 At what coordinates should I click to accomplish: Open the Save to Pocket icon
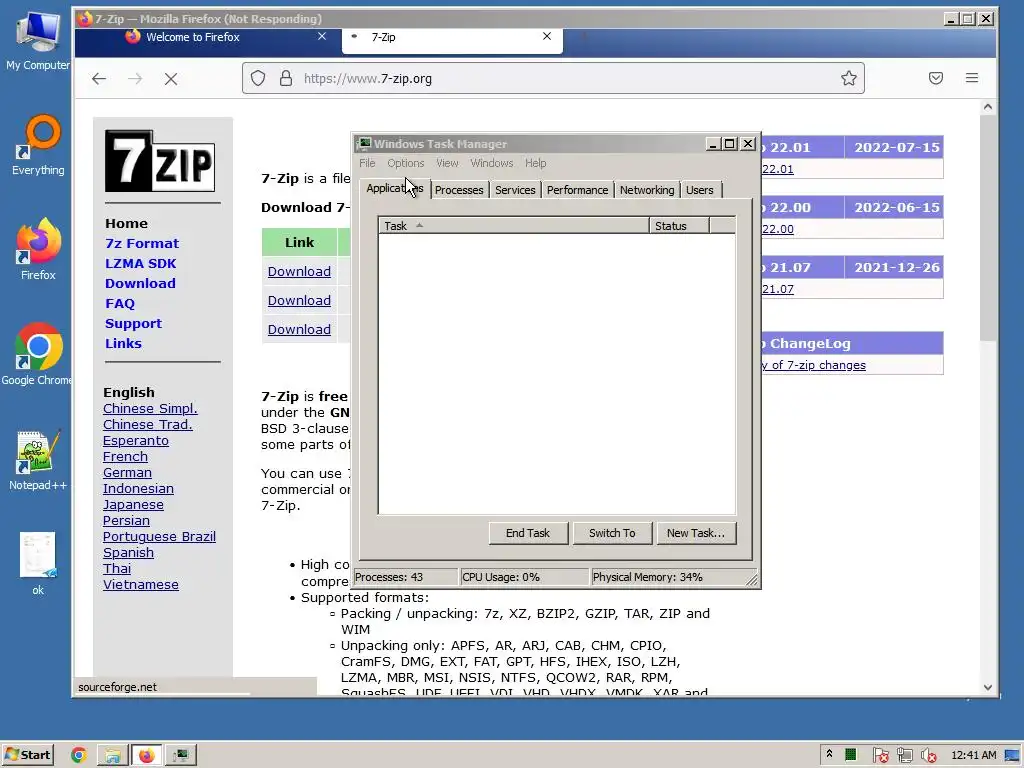936,78
